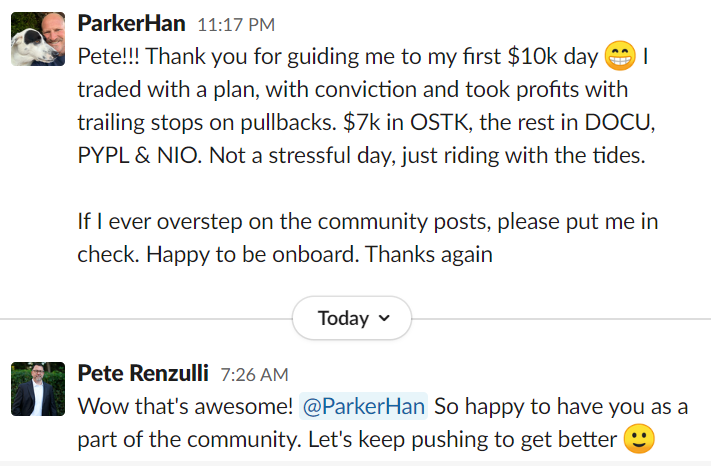Open the Pete Renzulli sender name

[143, 374]
